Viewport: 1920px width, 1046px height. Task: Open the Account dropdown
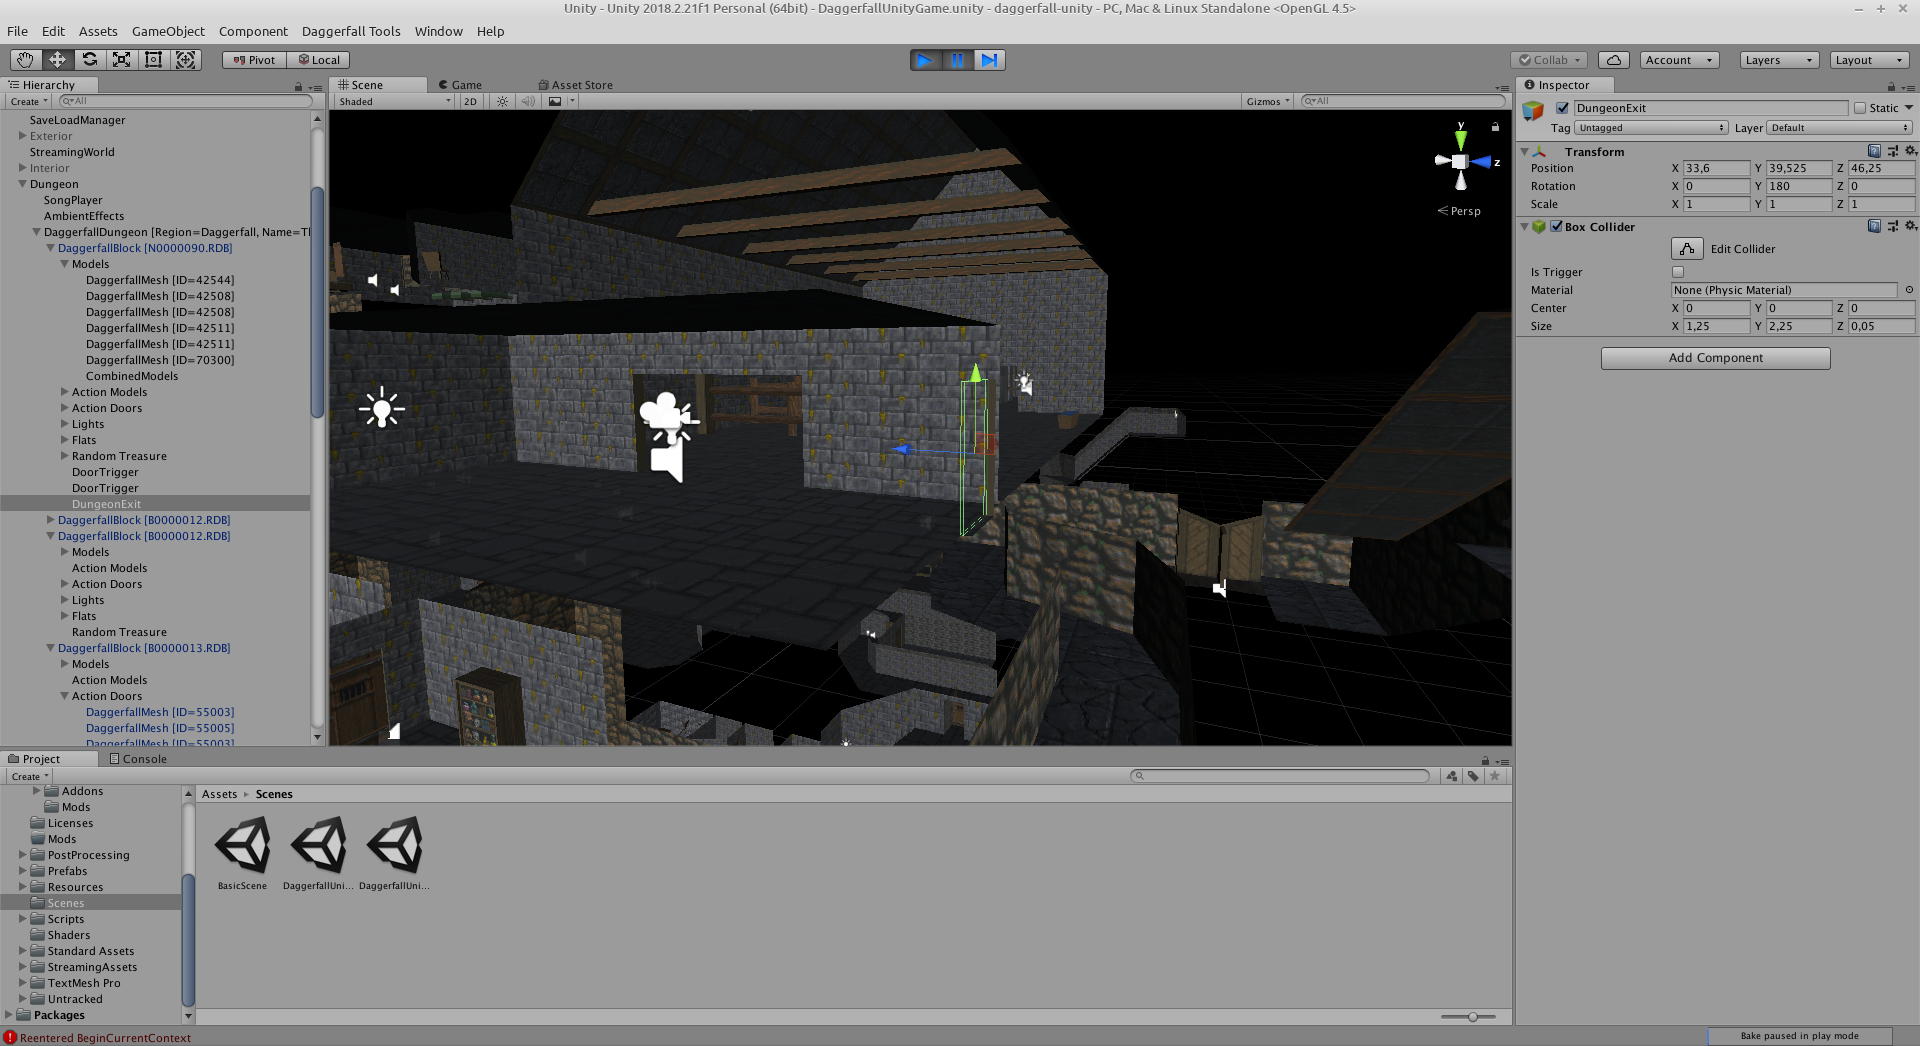coord(1679,60)
